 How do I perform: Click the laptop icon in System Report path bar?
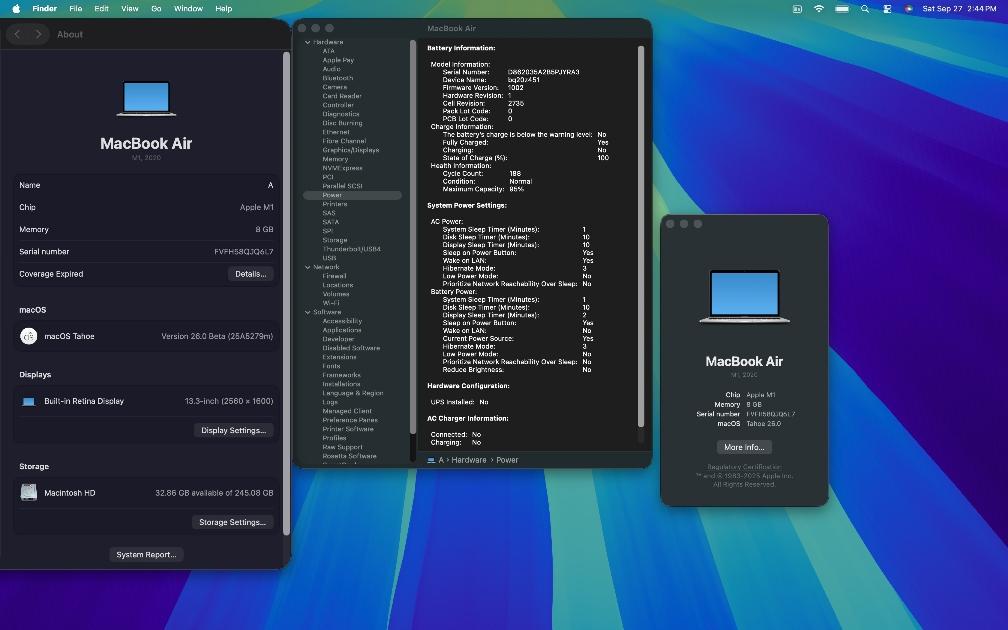[431, 460]
